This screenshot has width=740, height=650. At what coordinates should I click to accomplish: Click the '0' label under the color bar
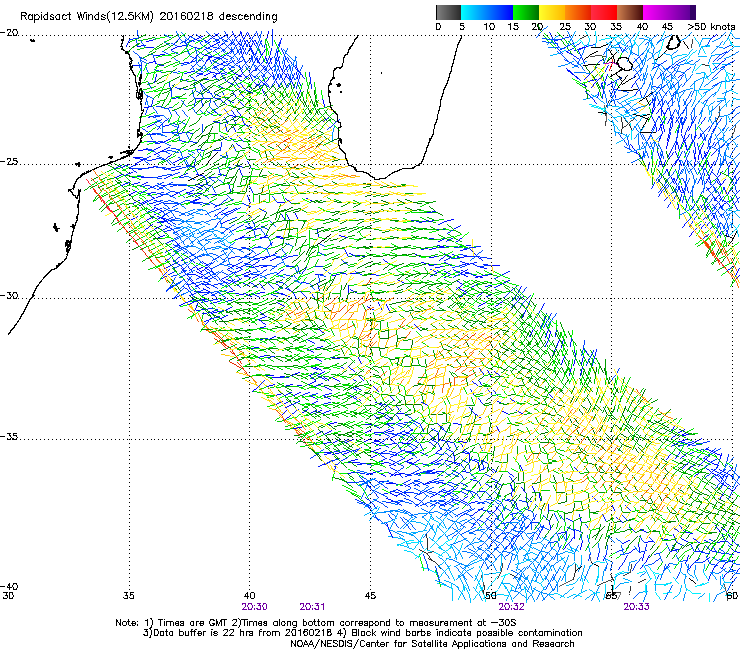click(438, 27)
